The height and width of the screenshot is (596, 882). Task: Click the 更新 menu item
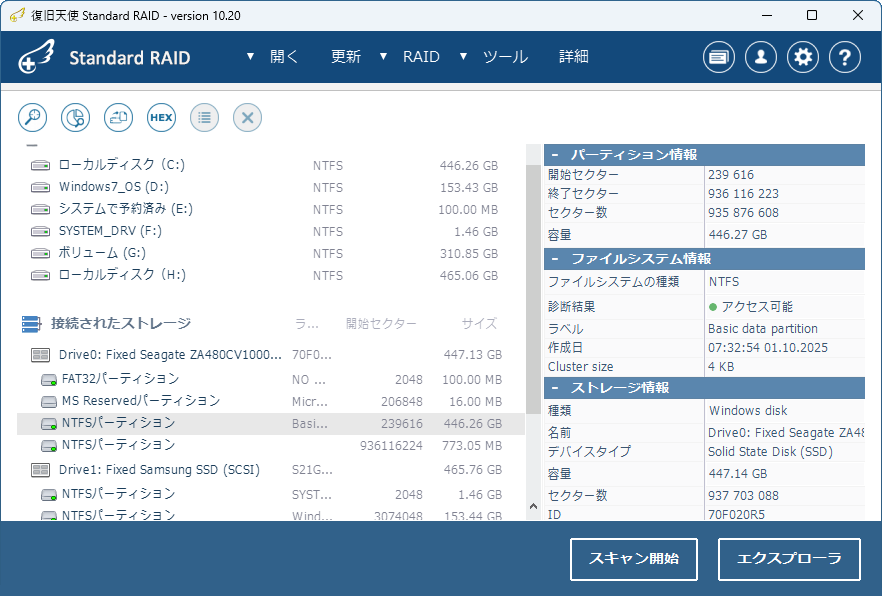click(345, 56)
